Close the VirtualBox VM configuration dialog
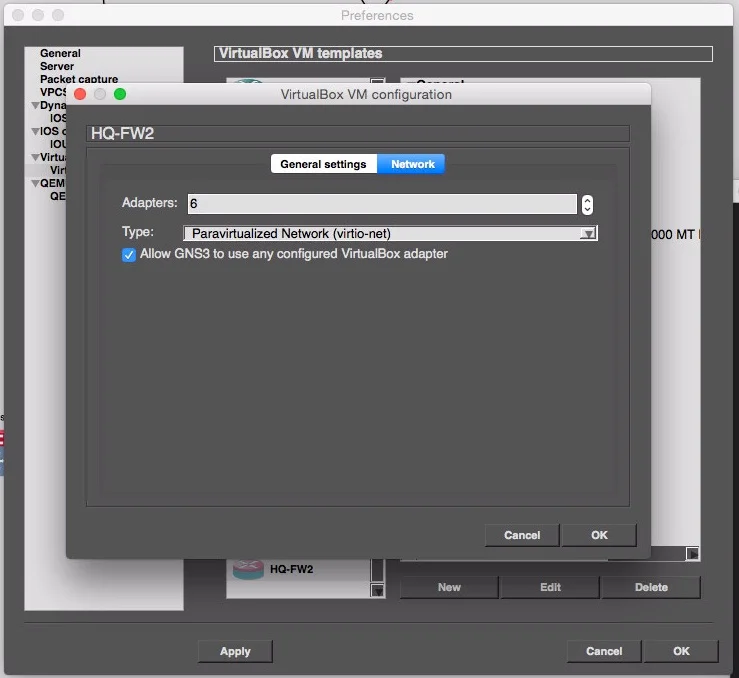The height and width of the screenshot is (678, 739). point(80,94)
